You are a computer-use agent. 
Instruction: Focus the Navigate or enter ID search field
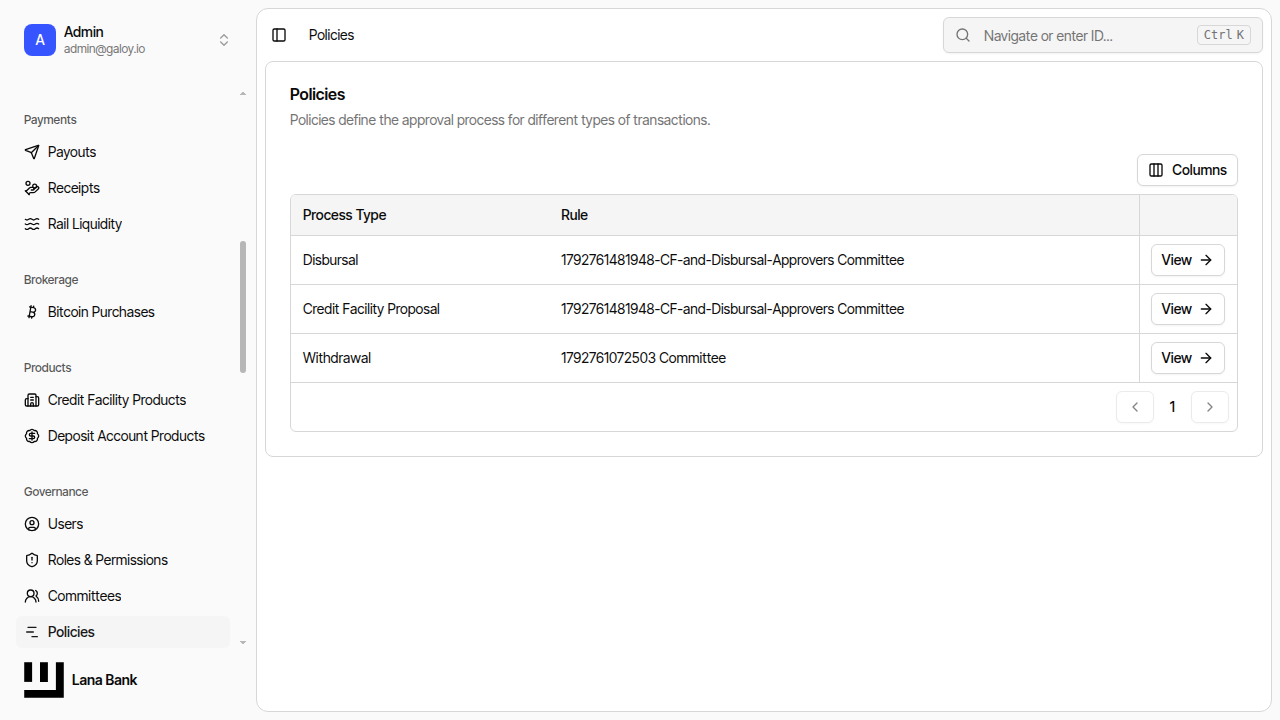click(1103, 35)
